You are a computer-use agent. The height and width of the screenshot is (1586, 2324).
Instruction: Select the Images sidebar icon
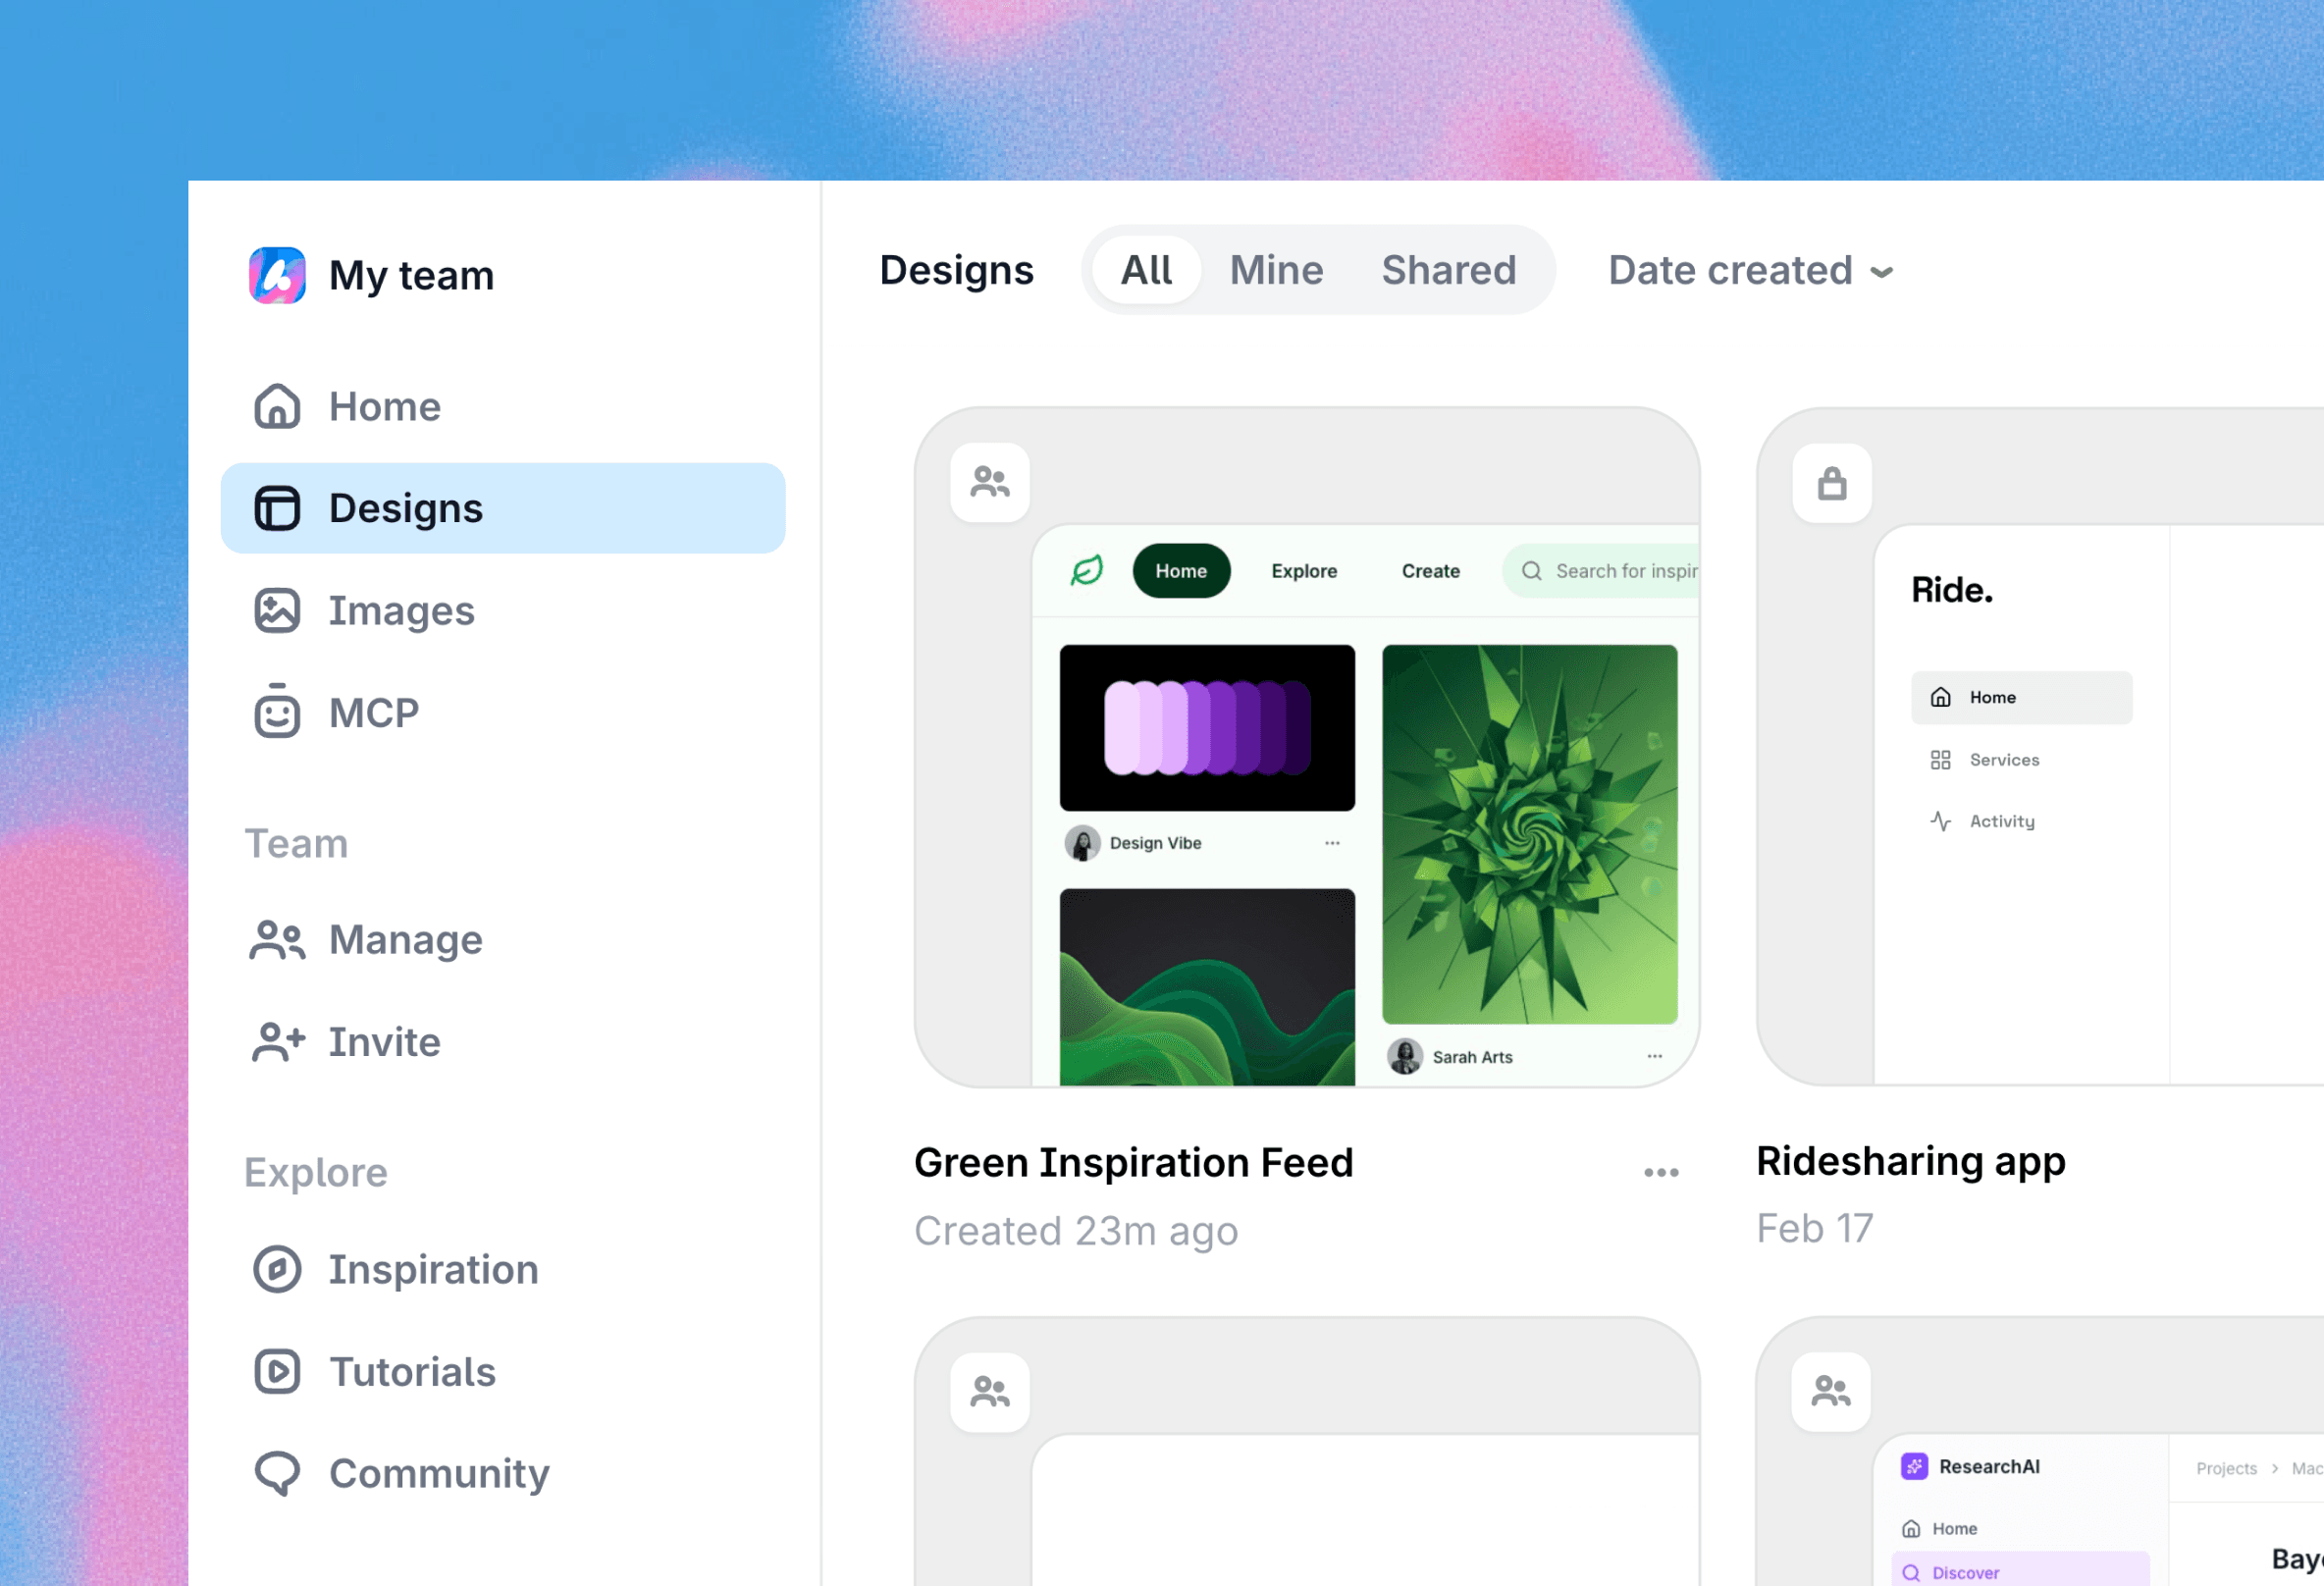pos(277,610)
